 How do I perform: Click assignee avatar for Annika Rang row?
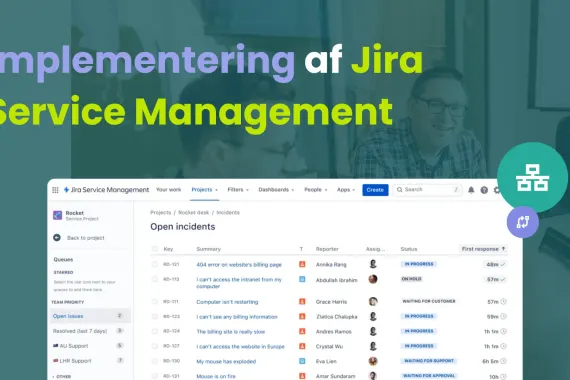pyautogui.click(x=373, y=264)
